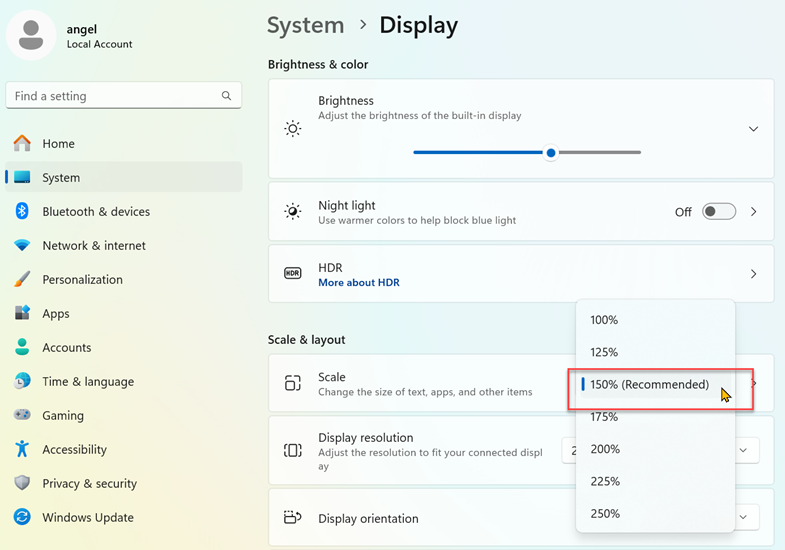Click the Brightness slider thumb

pyautogui.click(x=551, y=153)
